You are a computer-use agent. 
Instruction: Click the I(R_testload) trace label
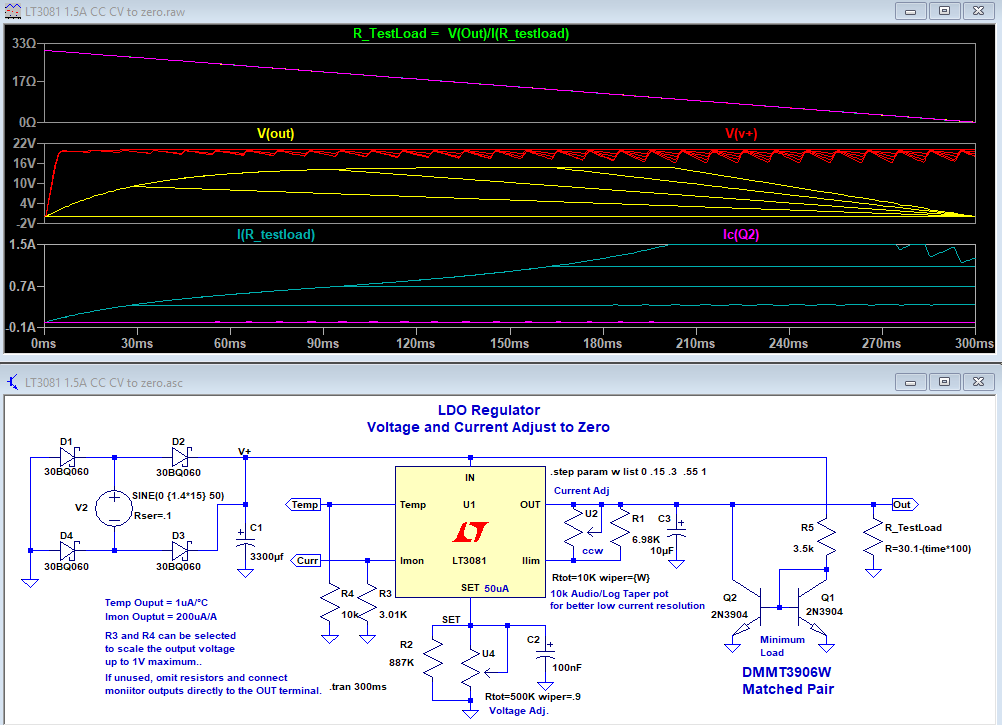click(x=276, y=234)
